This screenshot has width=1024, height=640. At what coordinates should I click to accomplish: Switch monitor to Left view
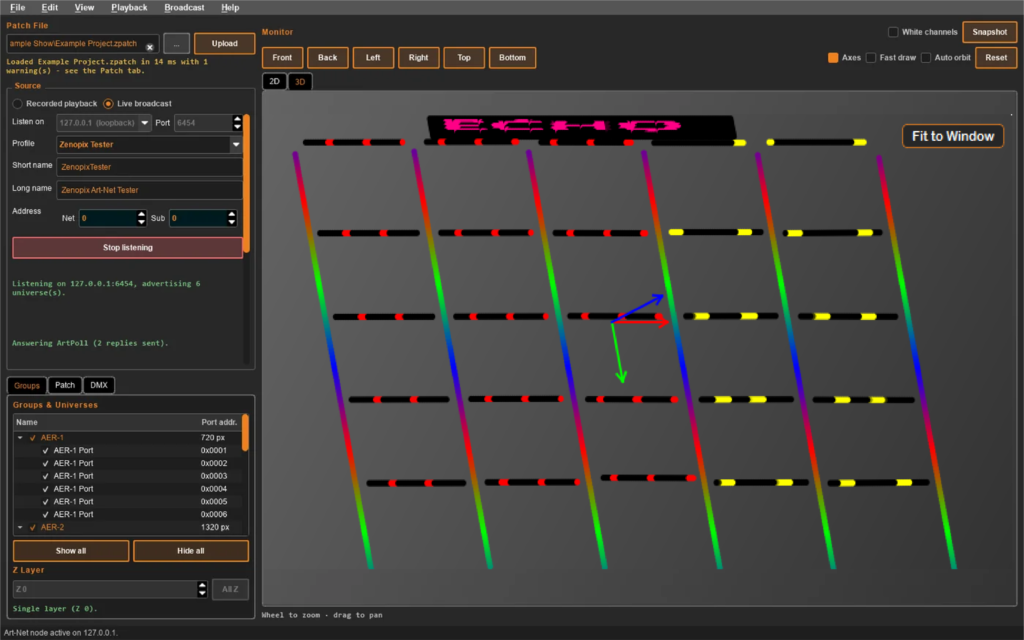pos(373,57)
